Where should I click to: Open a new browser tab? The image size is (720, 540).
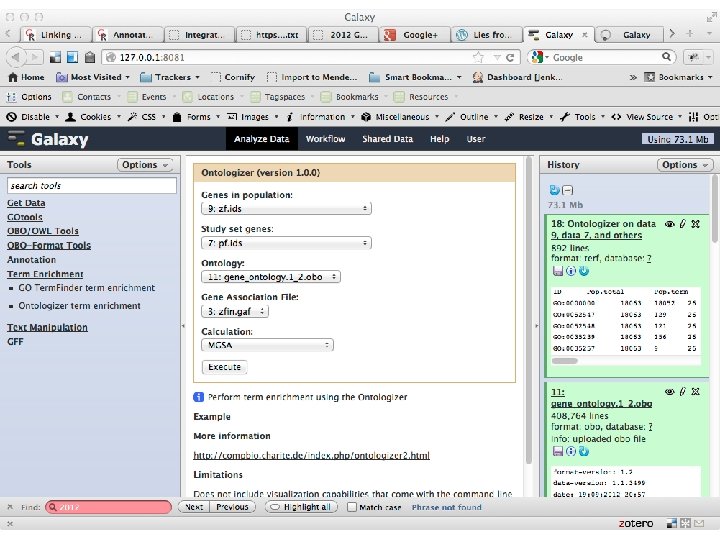point(690,34)
